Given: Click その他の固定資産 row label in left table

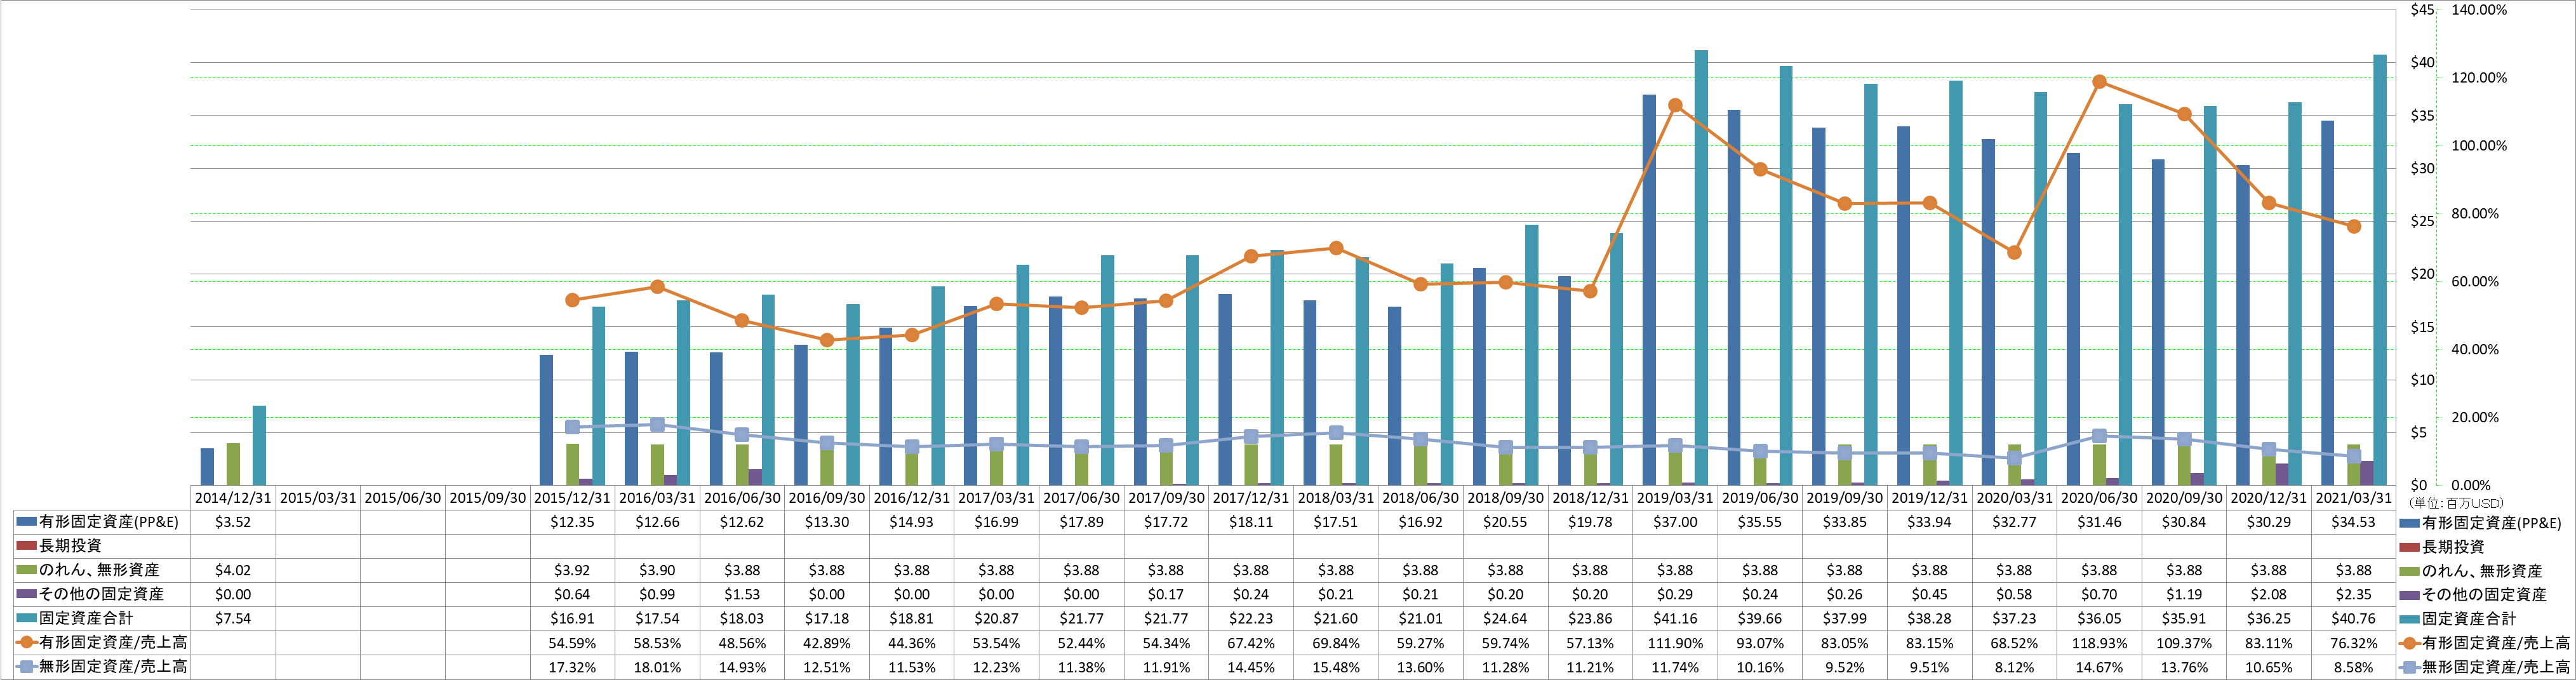Looking at the screenshot, I should click(x=101, y=594).
